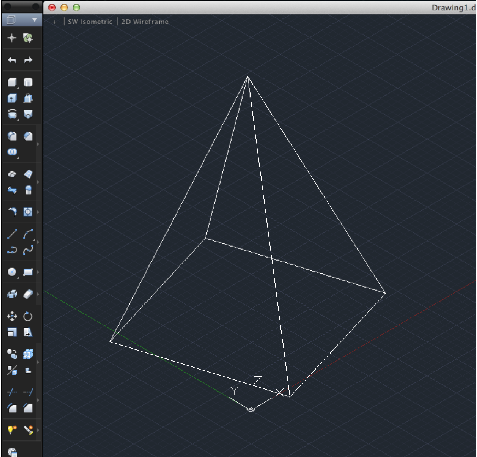Redo the last undone action
The width and height of the screenshot is (477, 457).
pyautogui.click(x=28, y=60)
